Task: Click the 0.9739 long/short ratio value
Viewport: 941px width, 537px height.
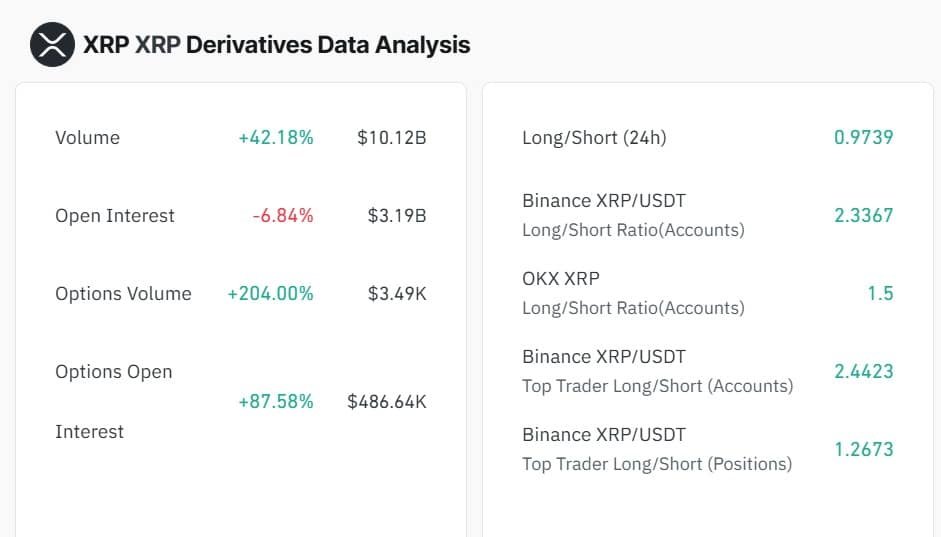Action: click(x=863, y=138)
